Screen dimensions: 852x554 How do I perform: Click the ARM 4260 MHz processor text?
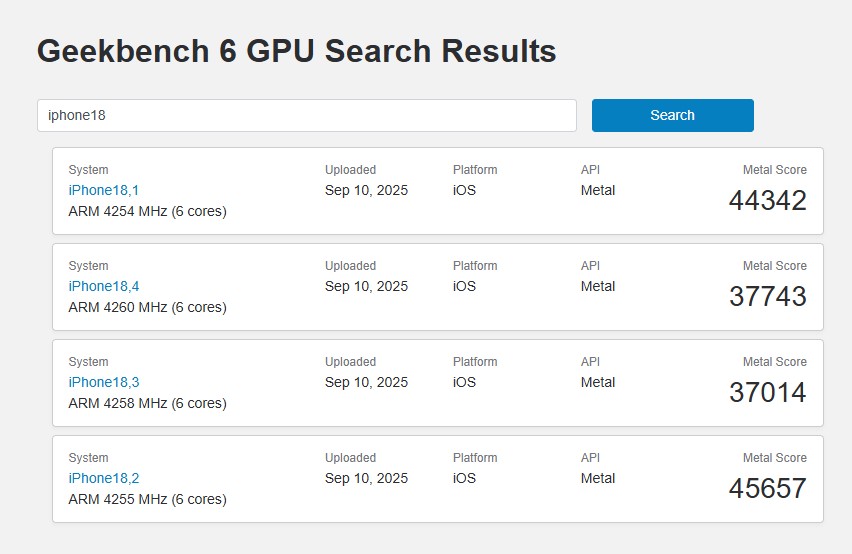(147, 307)
